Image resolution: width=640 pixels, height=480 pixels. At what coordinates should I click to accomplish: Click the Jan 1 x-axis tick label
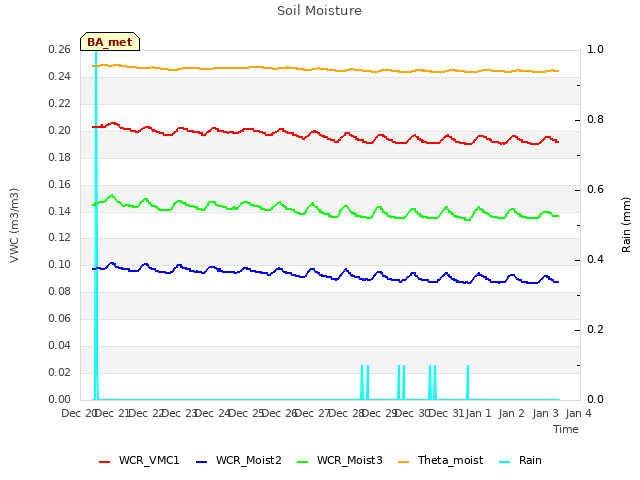[478, 413]
